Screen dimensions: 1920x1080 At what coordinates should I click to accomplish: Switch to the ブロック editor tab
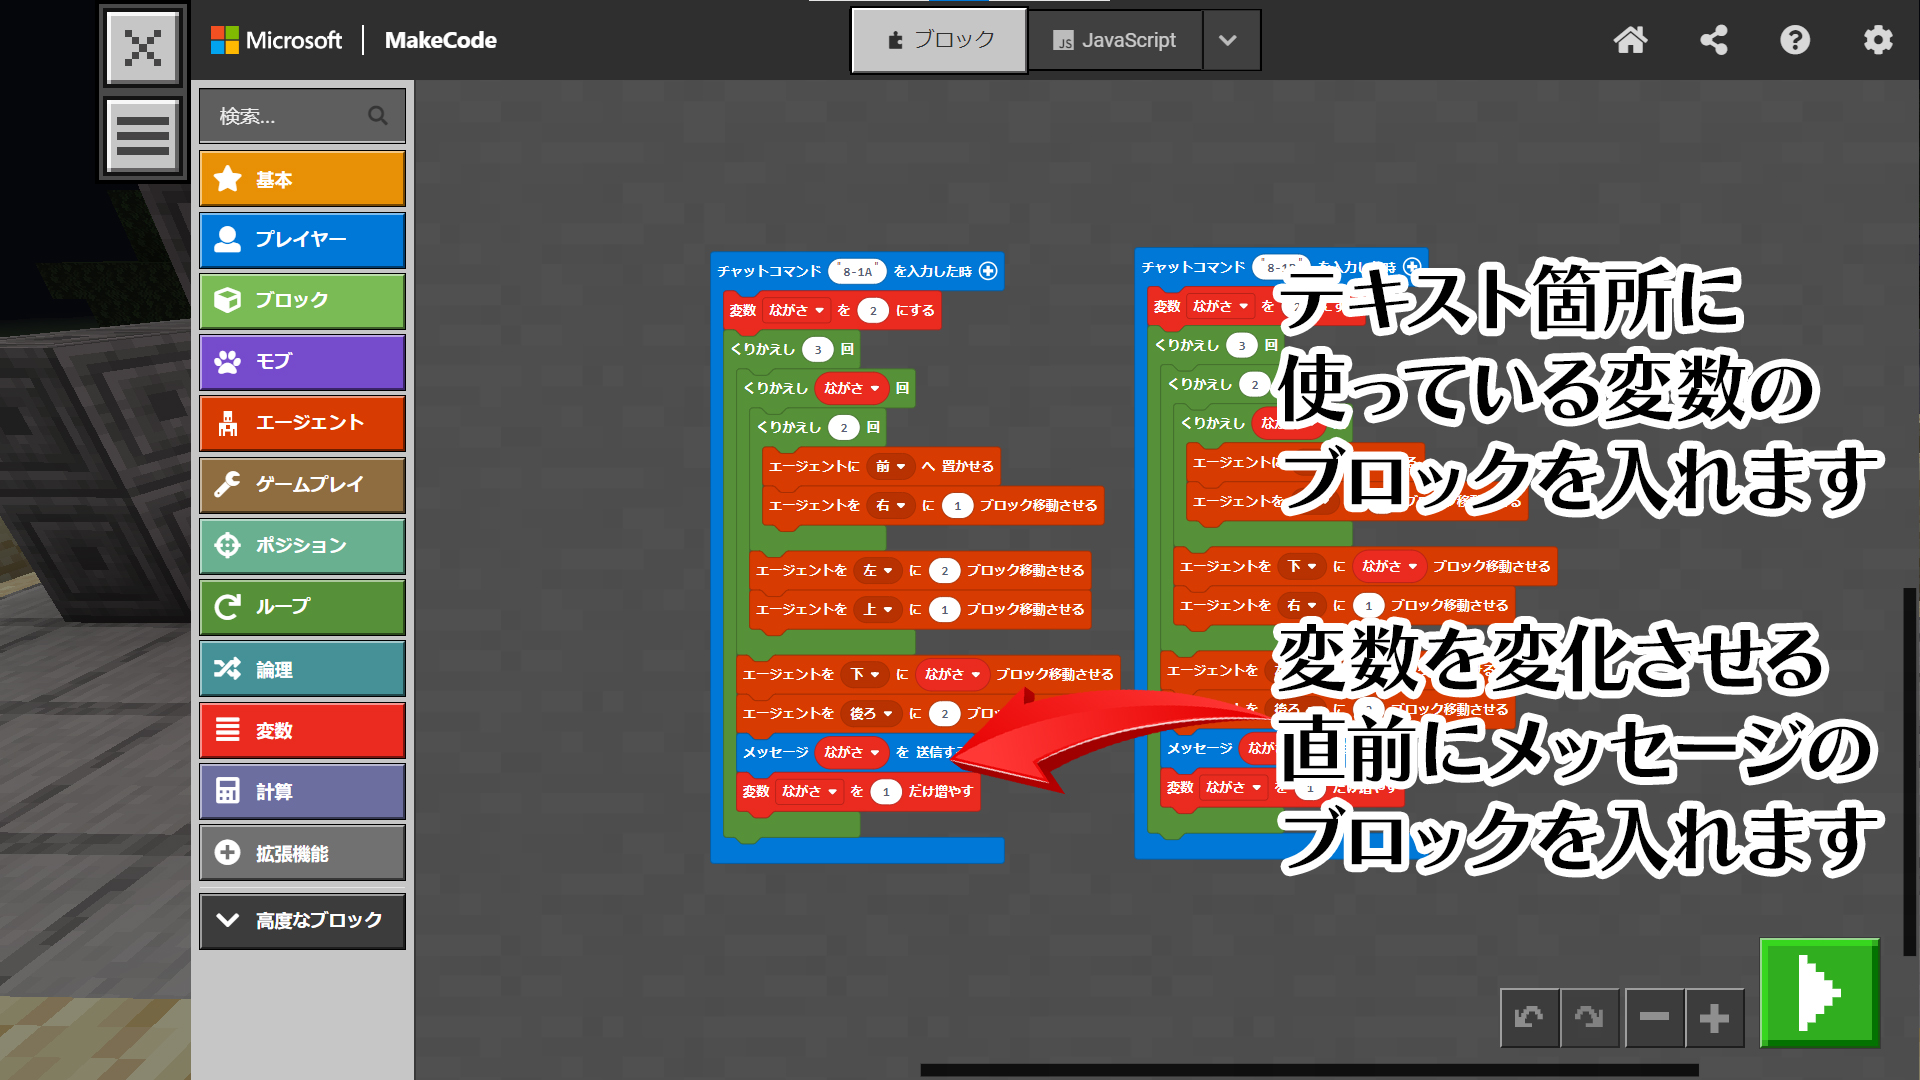939,40
